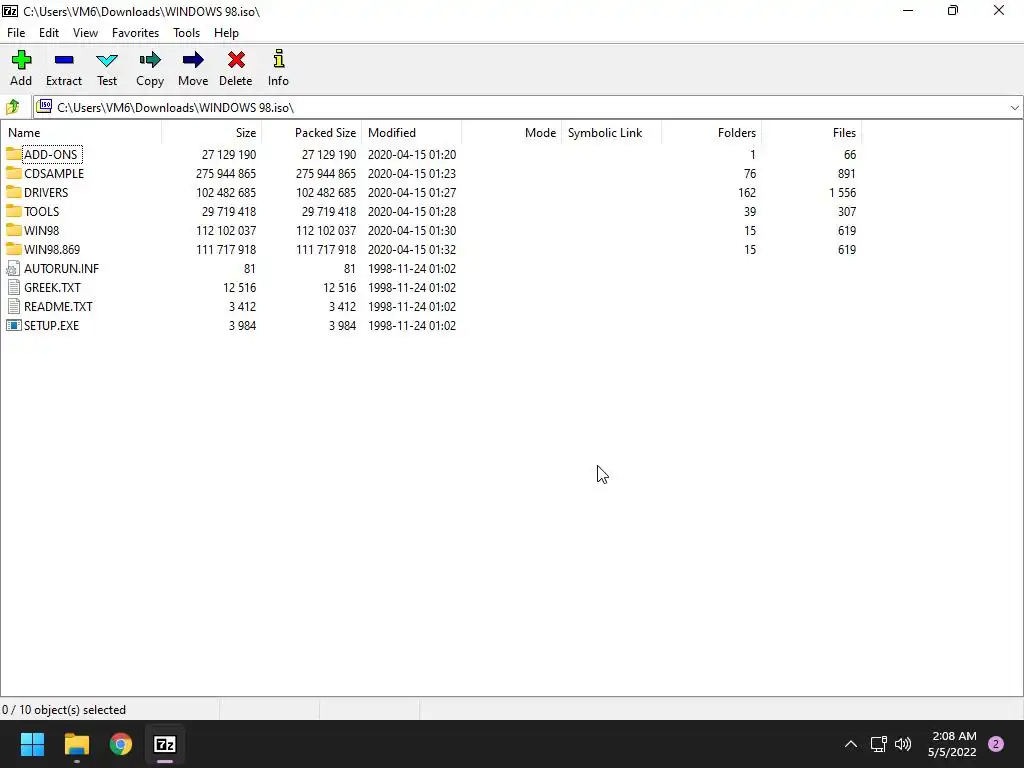Sort by Folders column header
The width and height of the screenshot is (1024, 768).
pos(711,133)
